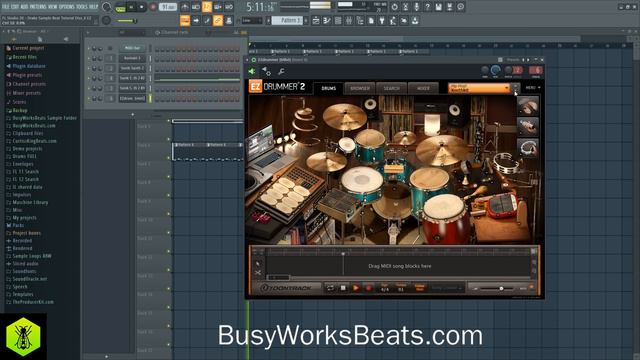The image size is (640, 360).
Task: Click the Toontrack logo
Action: [x=286, y=288]
